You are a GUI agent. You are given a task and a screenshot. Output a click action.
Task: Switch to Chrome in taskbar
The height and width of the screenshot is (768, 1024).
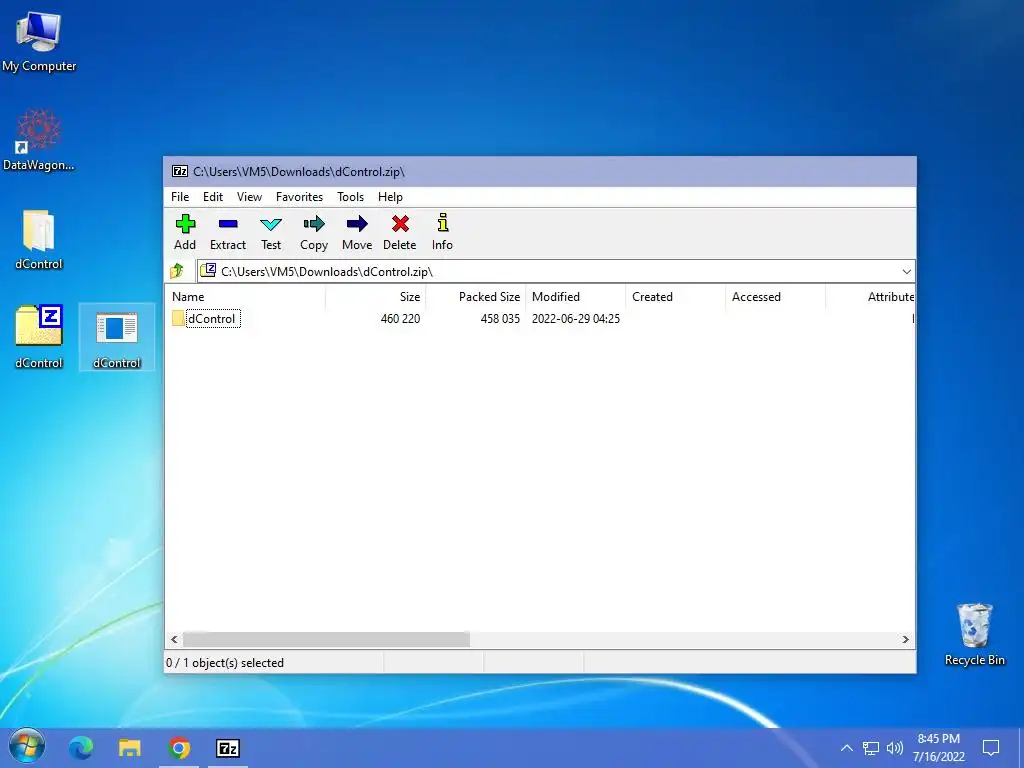click(179, 748)
